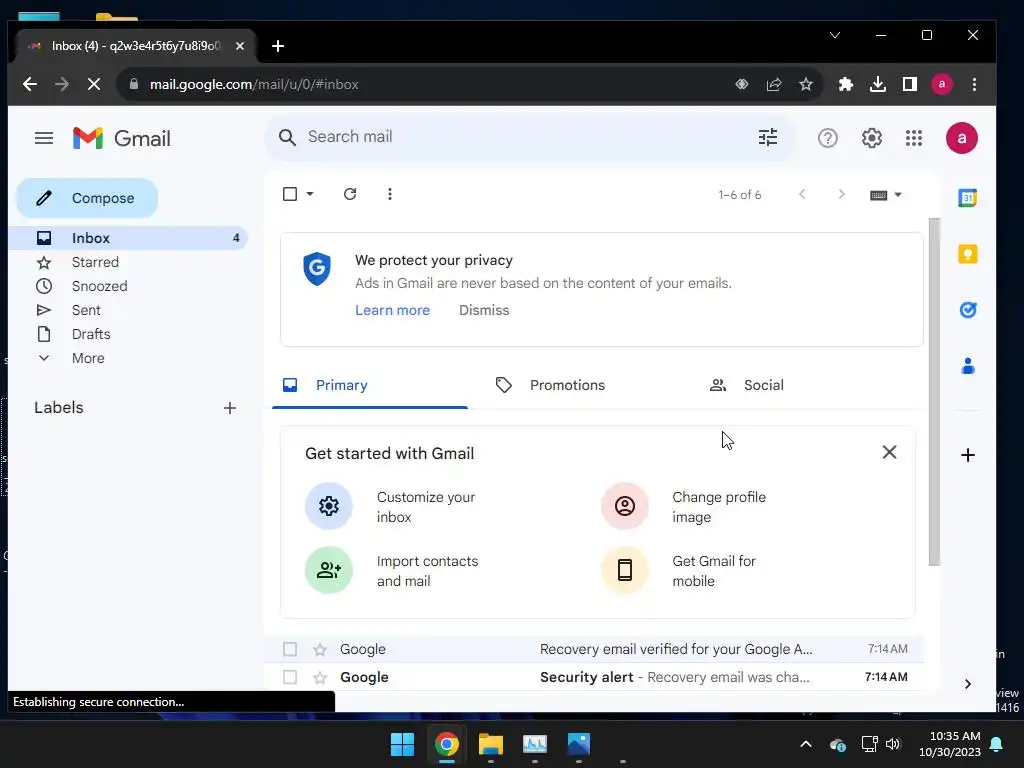Open the Google apps grid

point(914,138)
